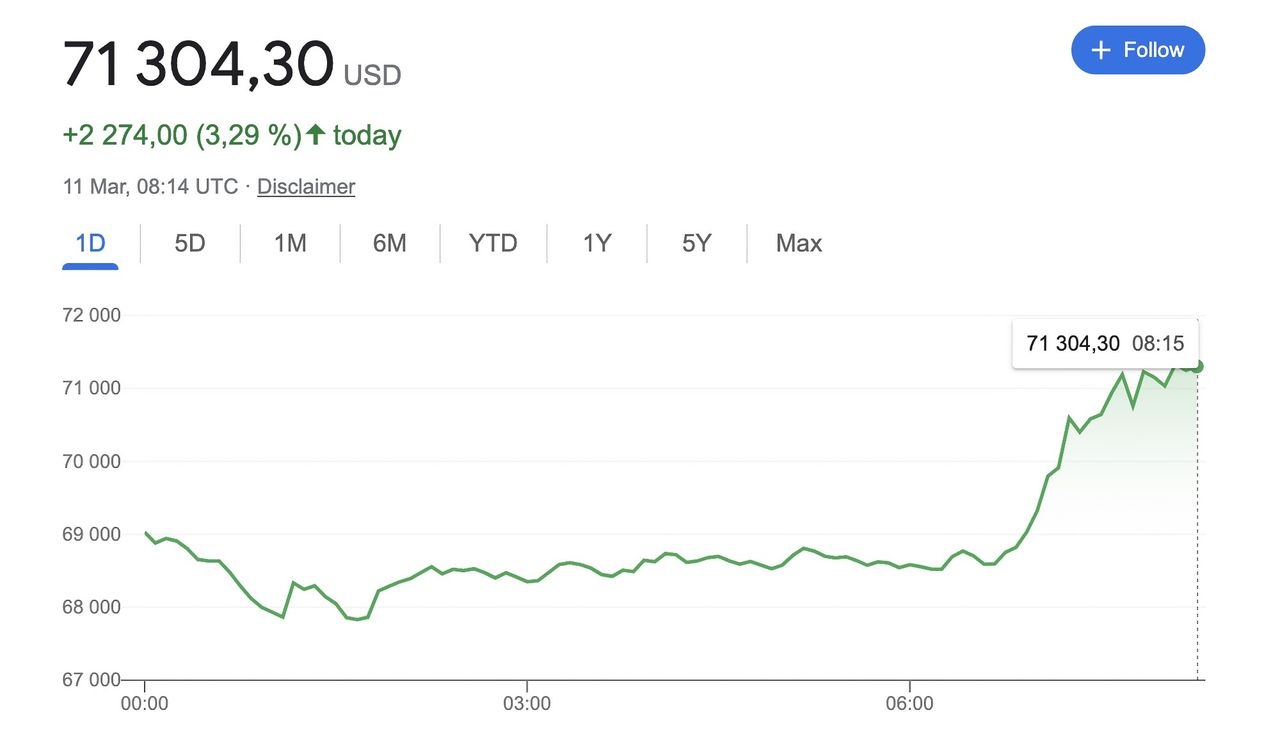The image size is (1280, 731).
Task: Click the Follow button
Action: (1137, 50)
